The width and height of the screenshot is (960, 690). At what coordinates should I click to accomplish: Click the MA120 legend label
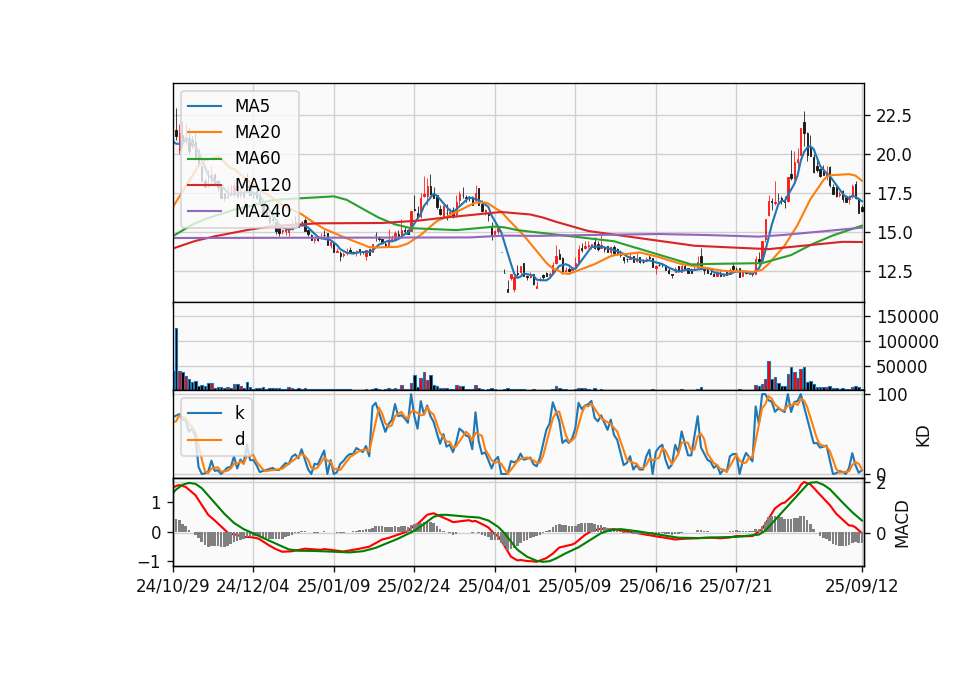[263, 185]
